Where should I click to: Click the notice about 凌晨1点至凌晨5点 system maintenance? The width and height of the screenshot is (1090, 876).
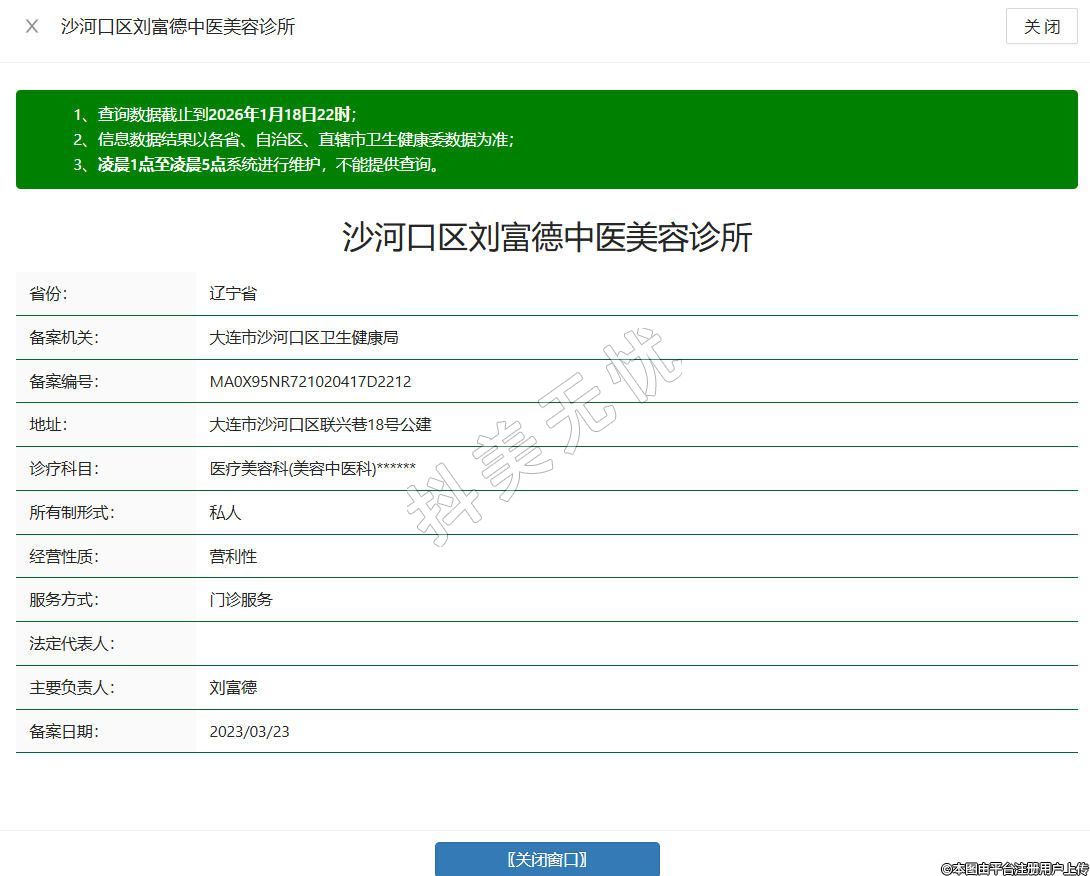[255, 165]
